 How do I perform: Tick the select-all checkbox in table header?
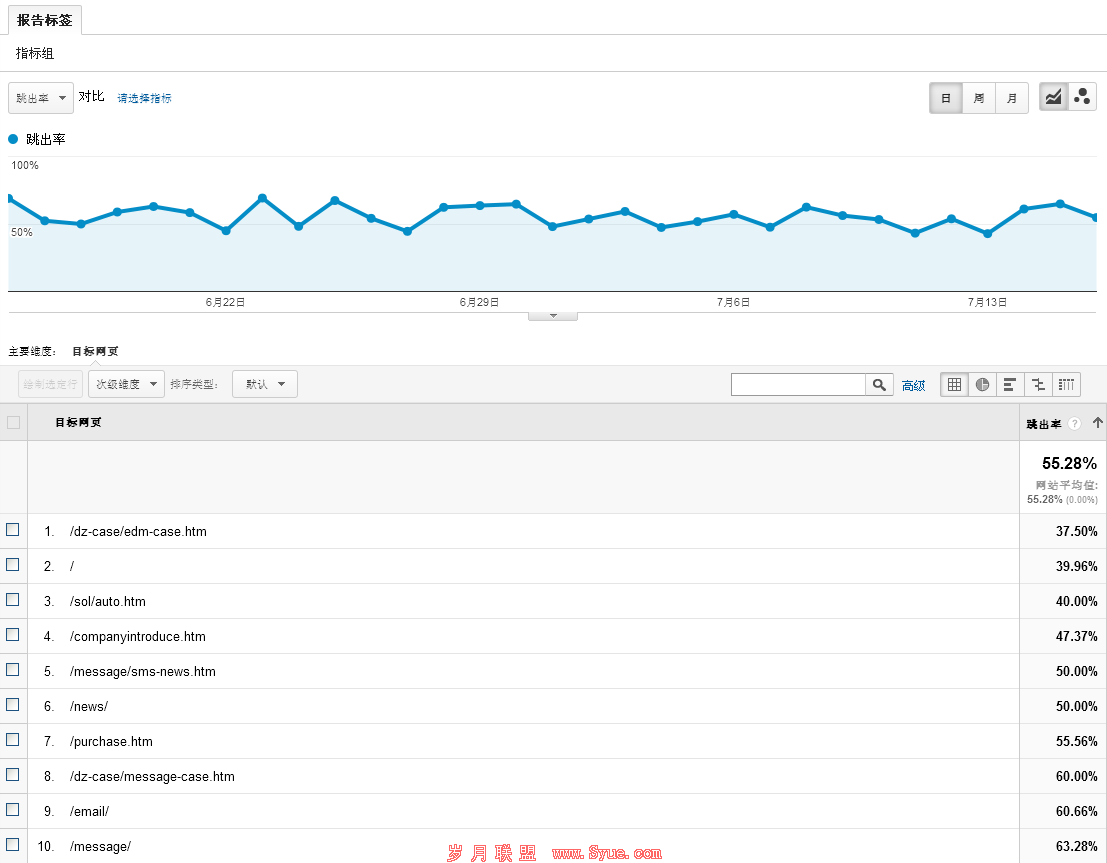13,423
